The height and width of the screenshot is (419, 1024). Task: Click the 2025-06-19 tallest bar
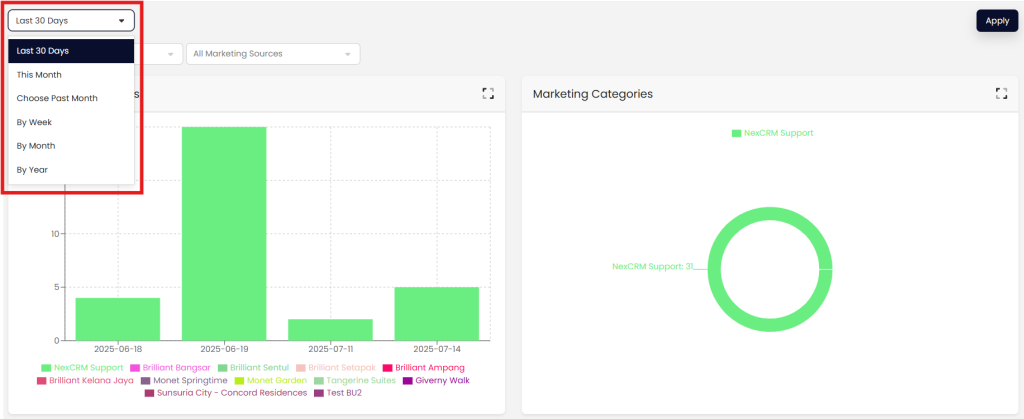pos(224,233)
